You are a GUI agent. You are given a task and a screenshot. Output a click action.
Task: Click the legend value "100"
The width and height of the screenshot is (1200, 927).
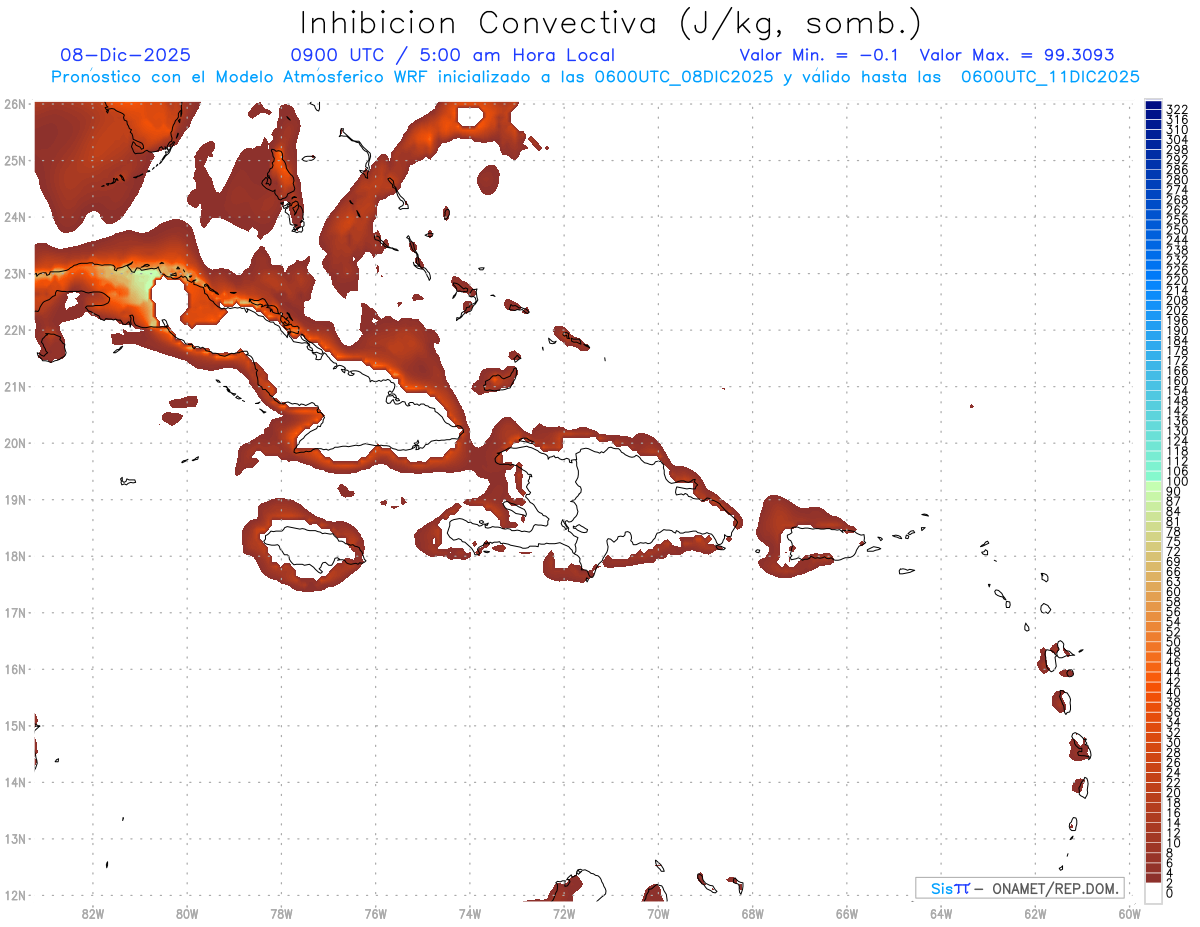point(1177,481)
